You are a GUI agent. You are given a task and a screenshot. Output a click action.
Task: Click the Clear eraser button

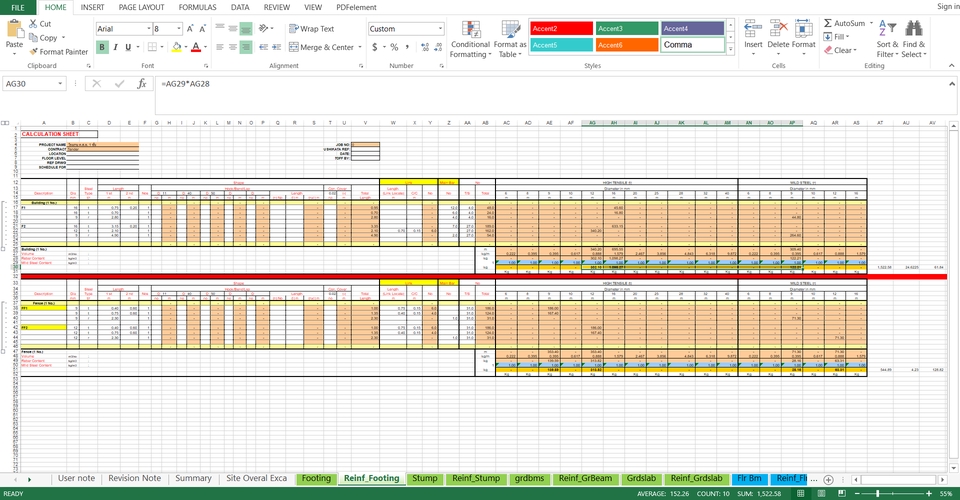pos(838,50)
